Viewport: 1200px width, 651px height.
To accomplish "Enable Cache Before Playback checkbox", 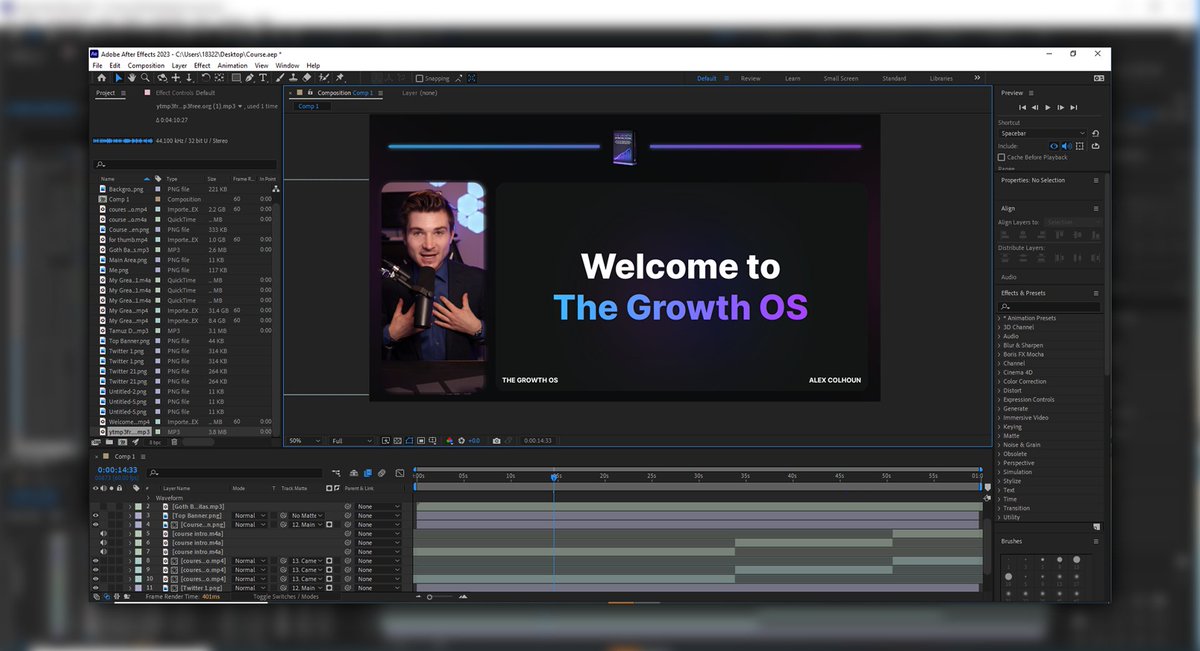I will tap(1001, 157).
